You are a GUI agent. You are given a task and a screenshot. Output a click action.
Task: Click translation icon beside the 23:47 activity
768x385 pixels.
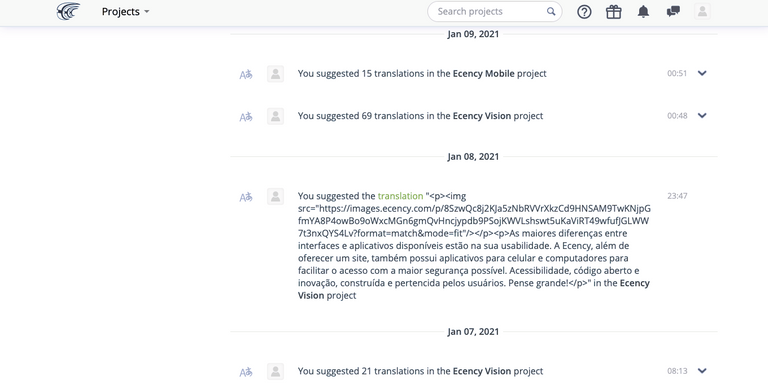click(x=246, y=197)
